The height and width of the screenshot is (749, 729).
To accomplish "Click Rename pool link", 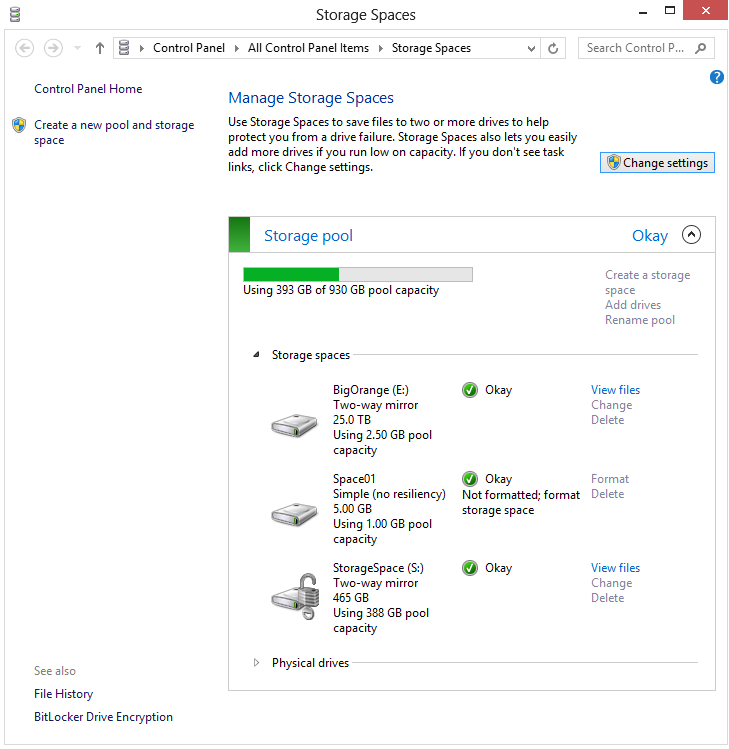I will 640,320.
